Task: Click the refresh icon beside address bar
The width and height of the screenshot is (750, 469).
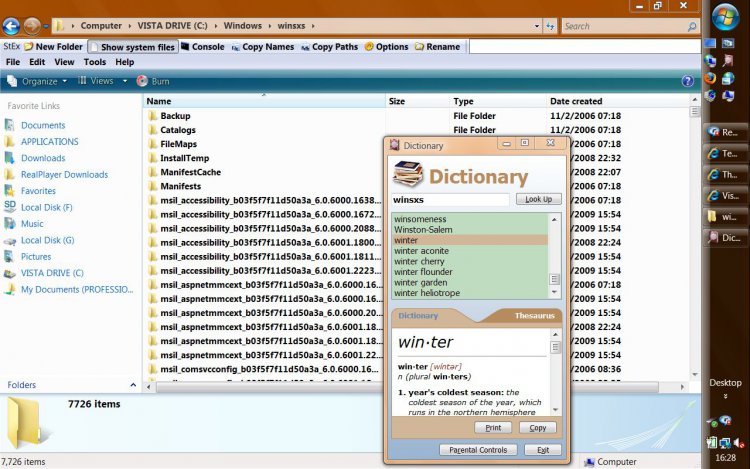Action: tap(550, 26)
